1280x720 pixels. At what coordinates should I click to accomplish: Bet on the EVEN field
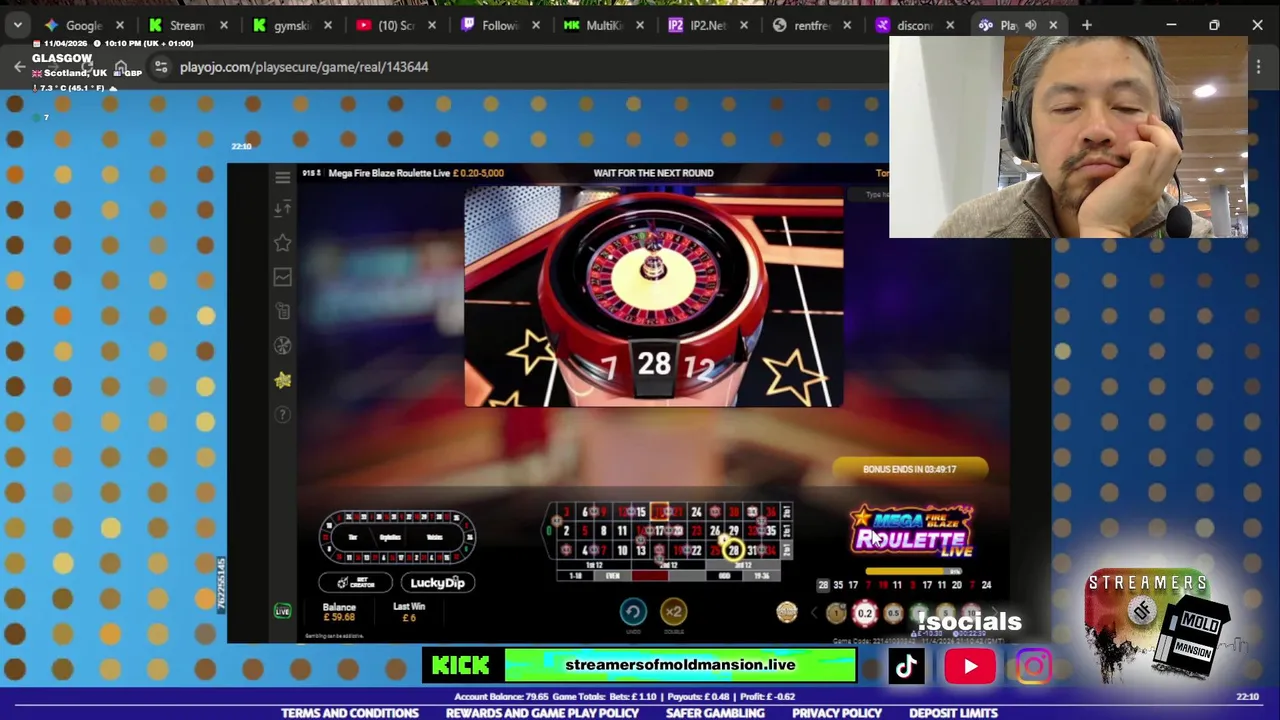coord(613,576)
